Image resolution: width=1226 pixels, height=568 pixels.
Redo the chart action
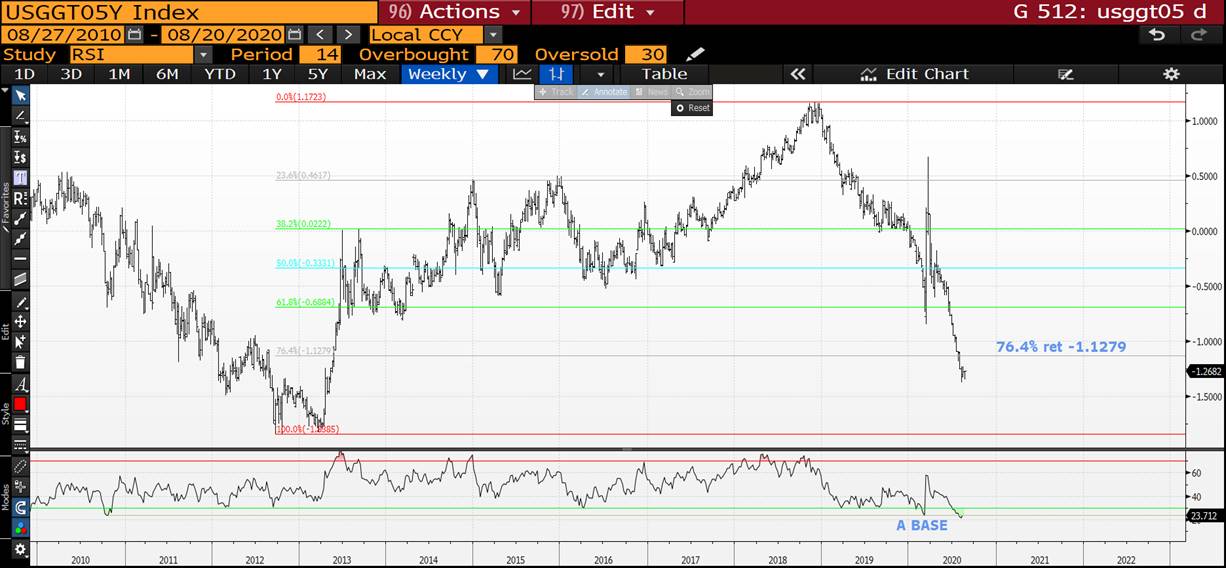coord(1199,34)
